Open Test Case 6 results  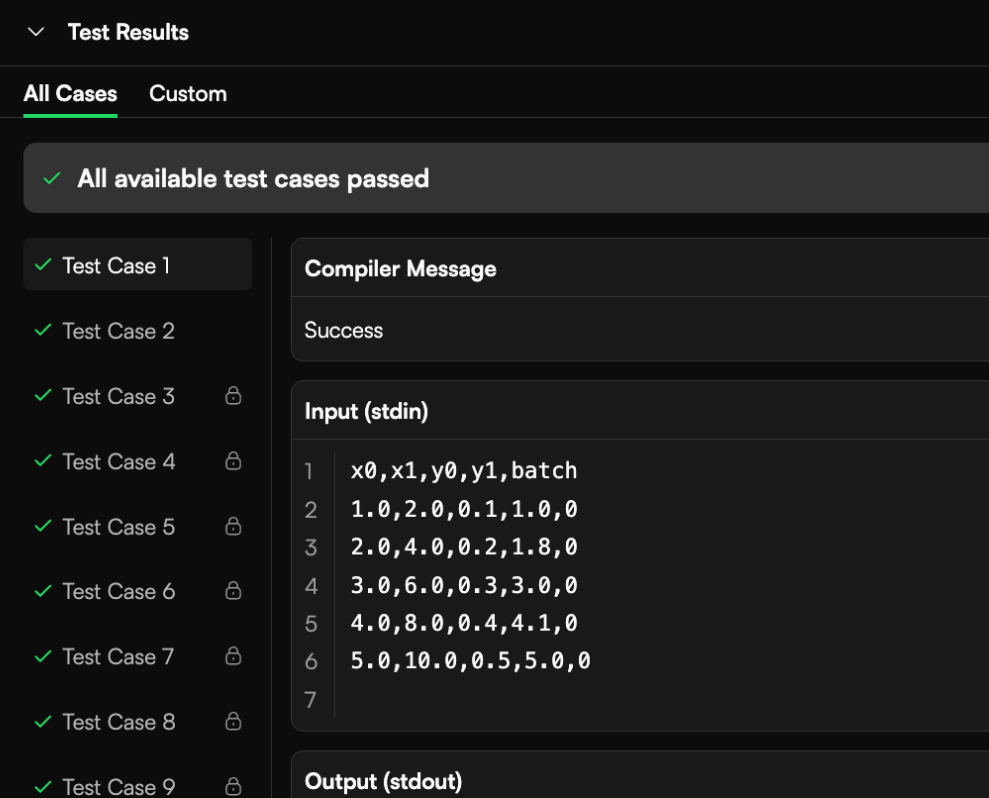pos(118,592)
